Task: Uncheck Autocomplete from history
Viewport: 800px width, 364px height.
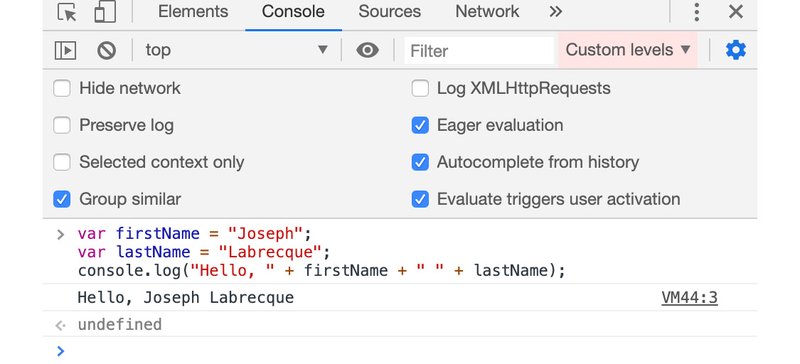Action: 420,162
